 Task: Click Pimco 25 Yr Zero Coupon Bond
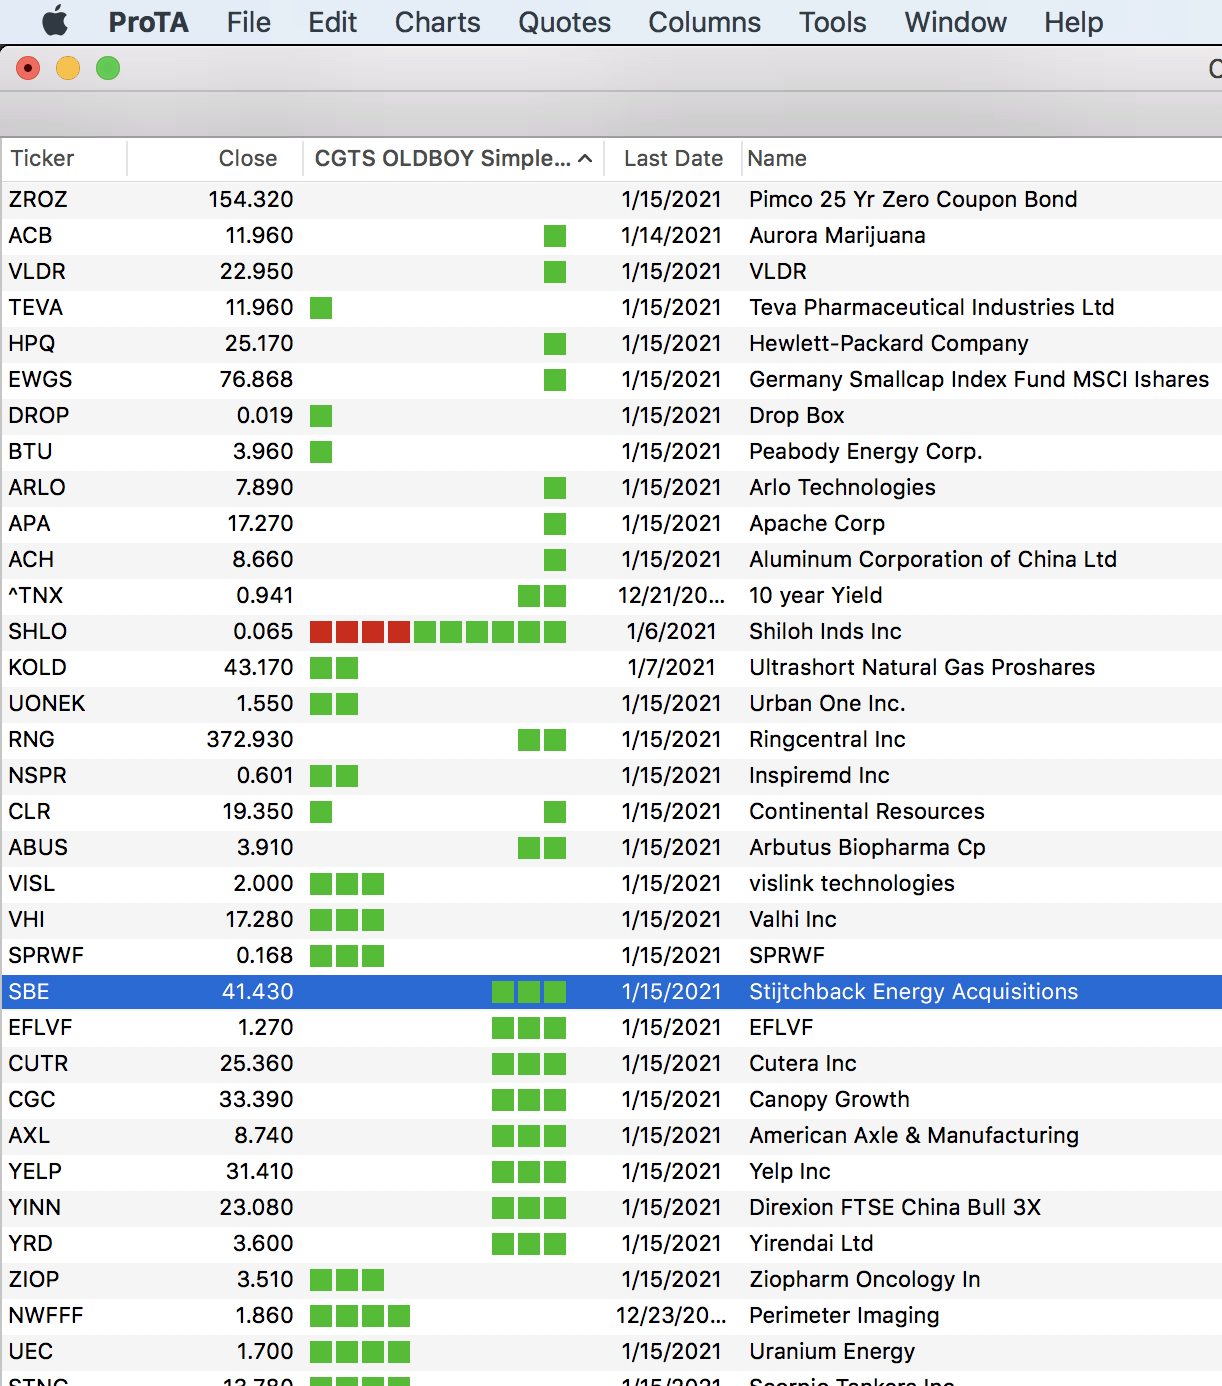point(913,199)
